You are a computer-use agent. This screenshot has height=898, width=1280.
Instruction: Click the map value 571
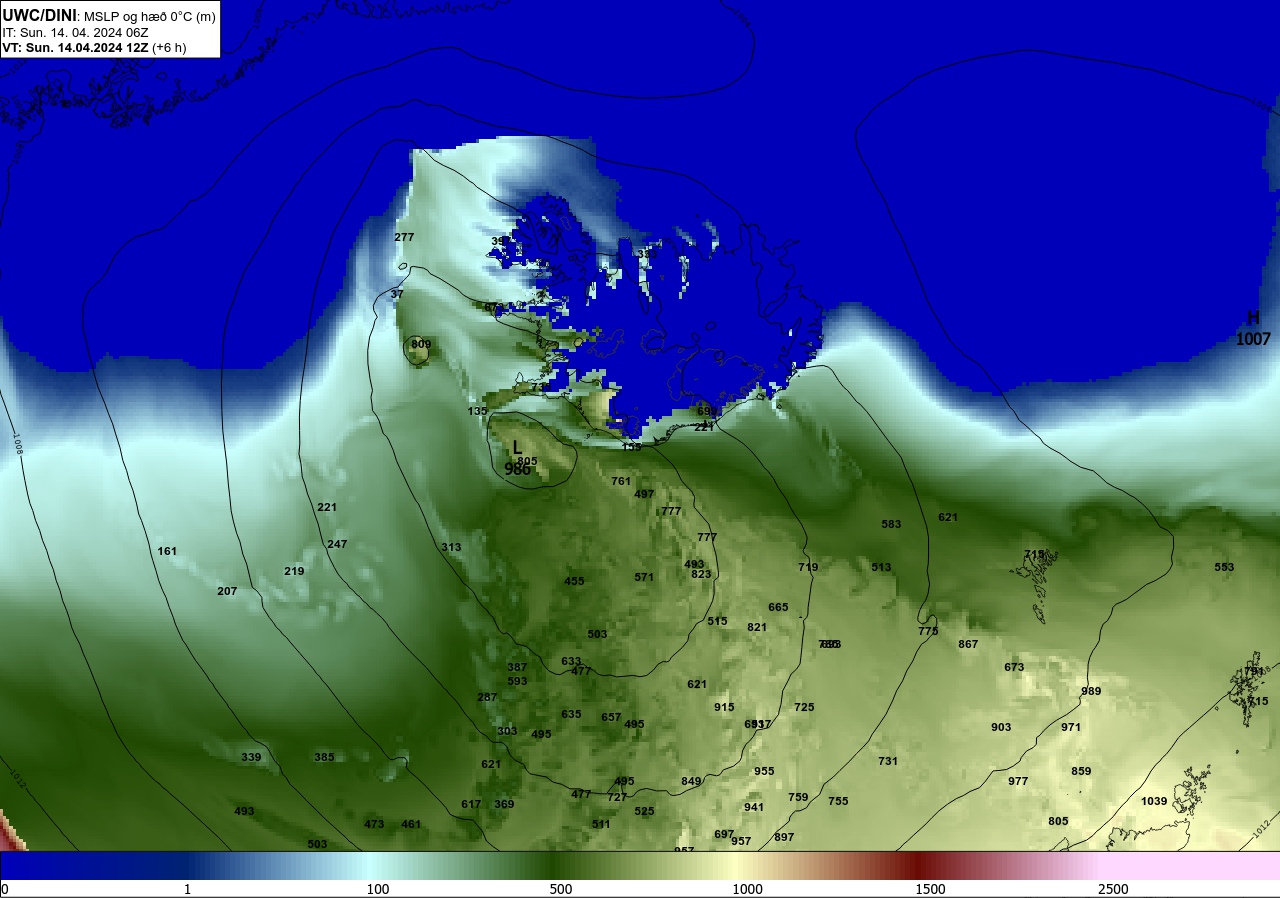[x=644, y=577]
